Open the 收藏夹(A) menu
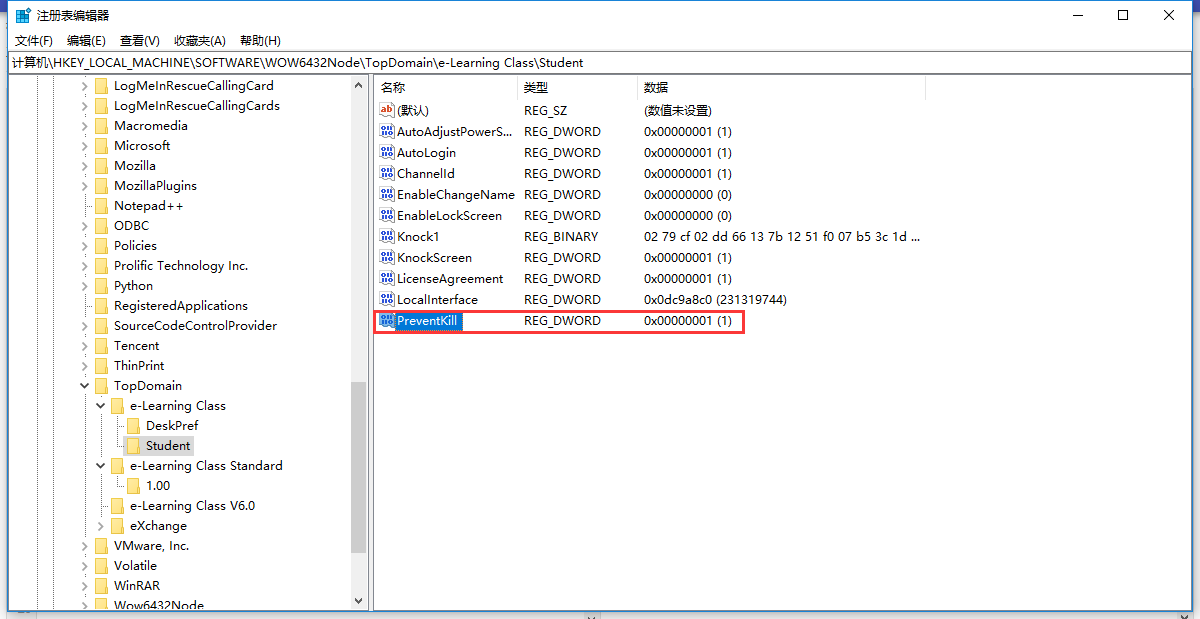The image size is (1200, 619). click(200, 41)
